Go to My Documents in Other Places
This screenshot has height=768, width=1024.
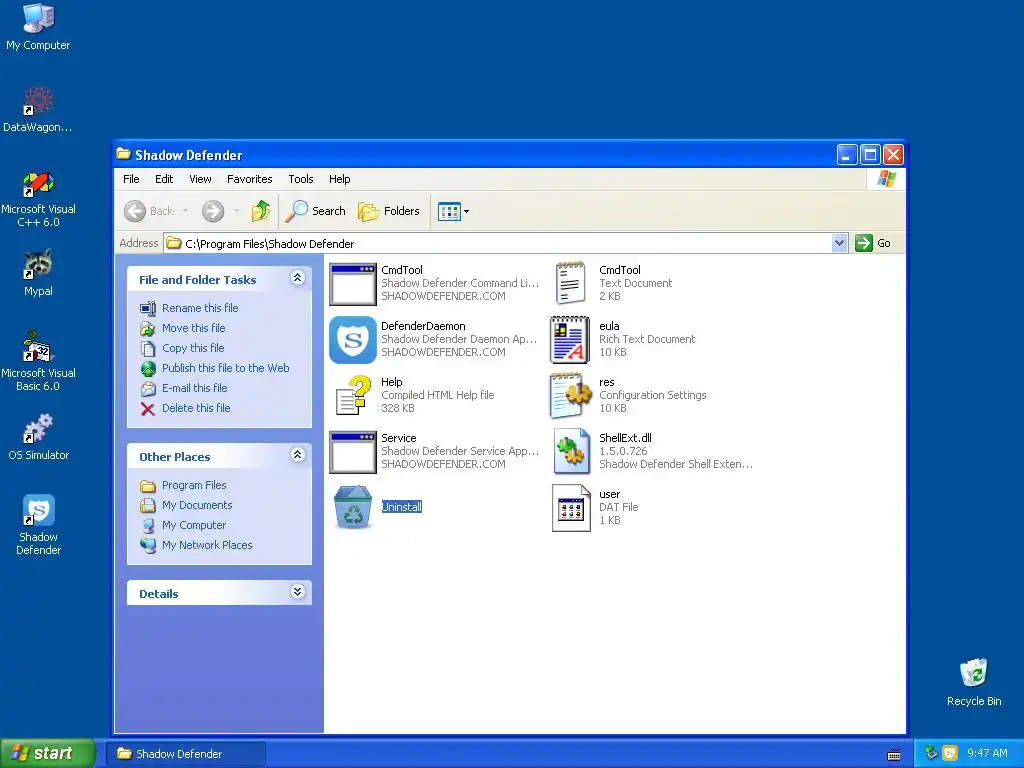[197, 505]
